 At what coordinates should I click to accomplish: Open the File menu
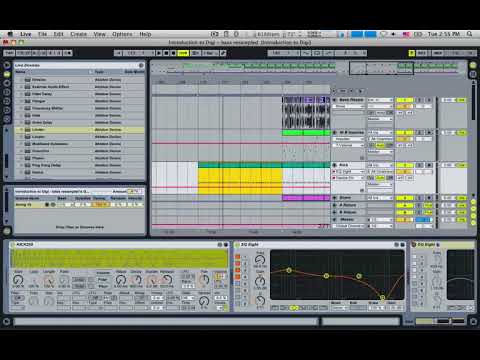(x=42, y=34)
